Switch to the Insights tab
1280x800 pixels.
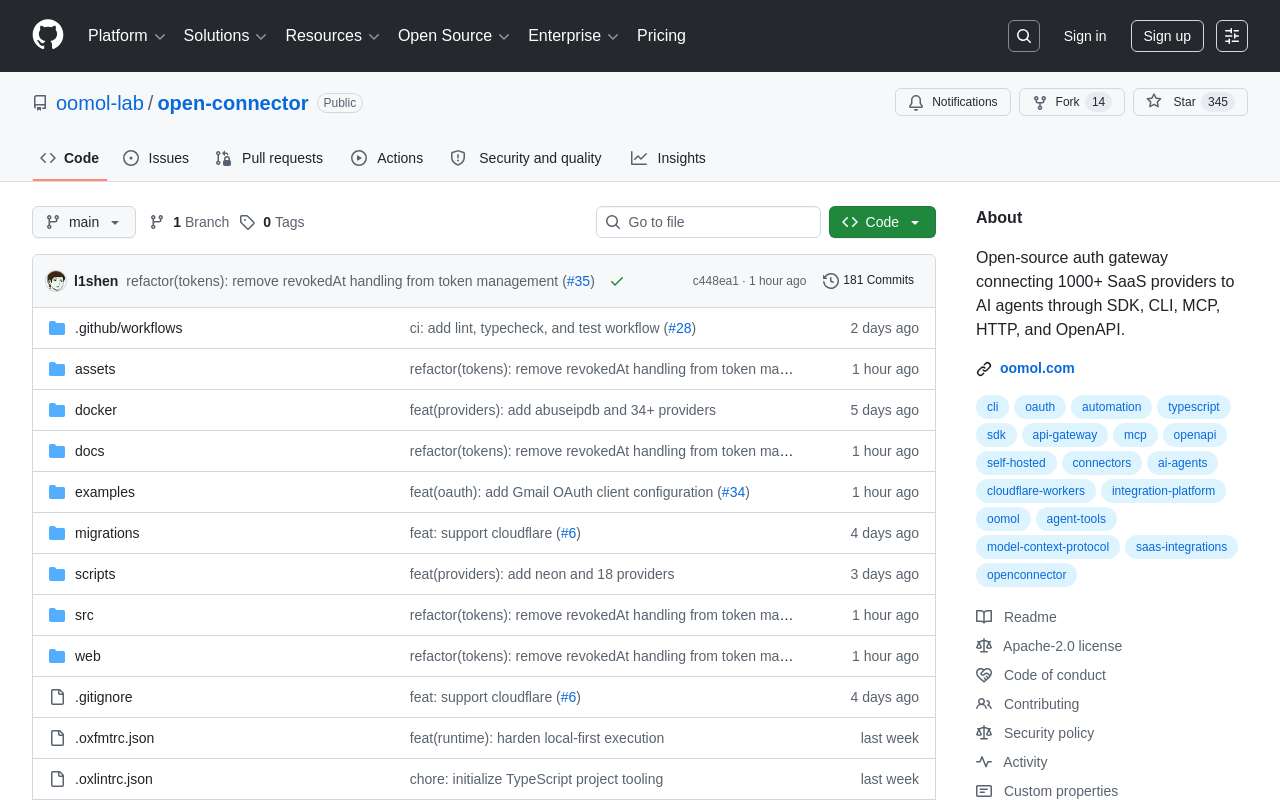[x=668, y=158]
